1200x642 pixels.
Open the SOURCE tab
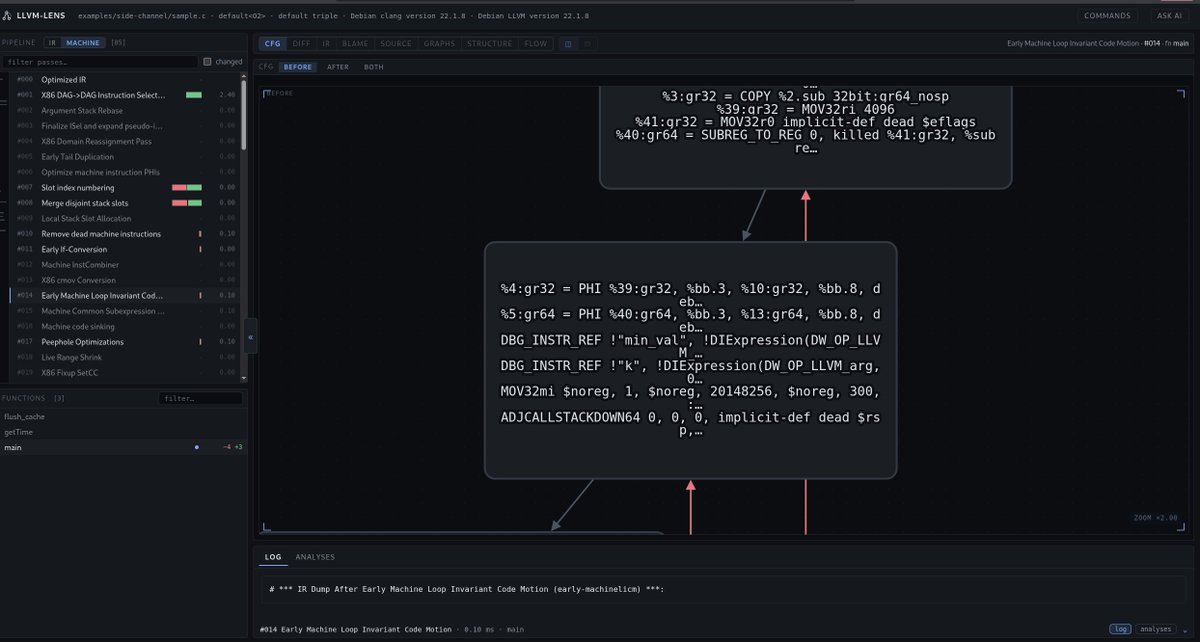[x=396, y=44]
